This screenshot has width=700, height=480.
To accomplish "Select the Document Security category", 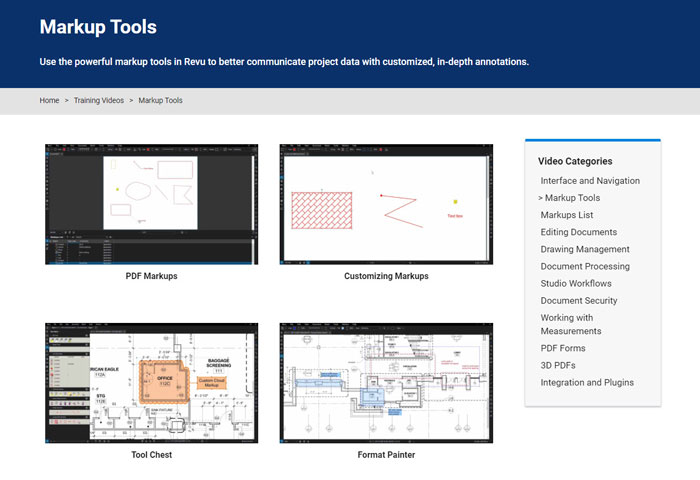I will point(579,300).
